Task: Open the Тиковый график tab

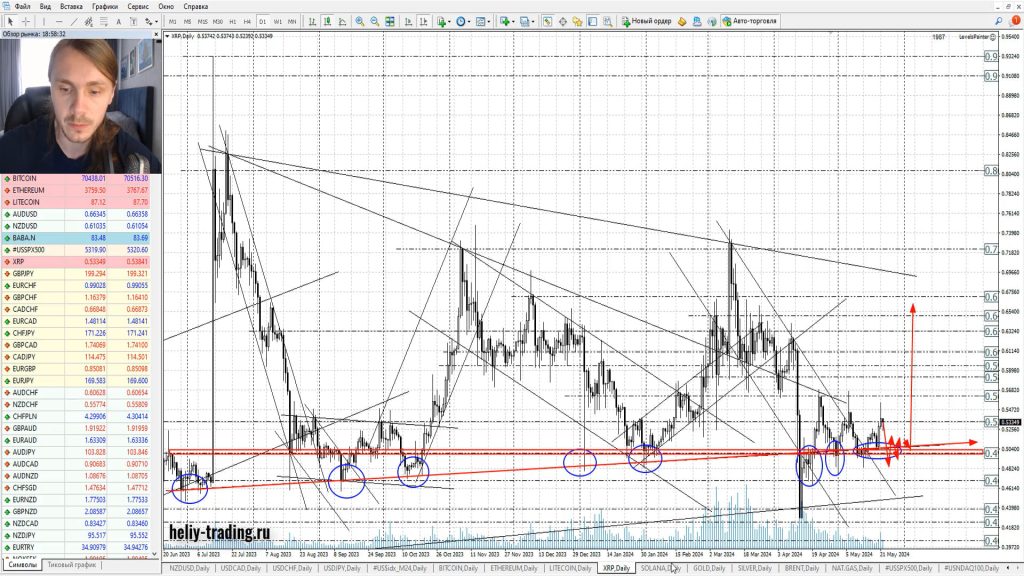Action: 73,564
